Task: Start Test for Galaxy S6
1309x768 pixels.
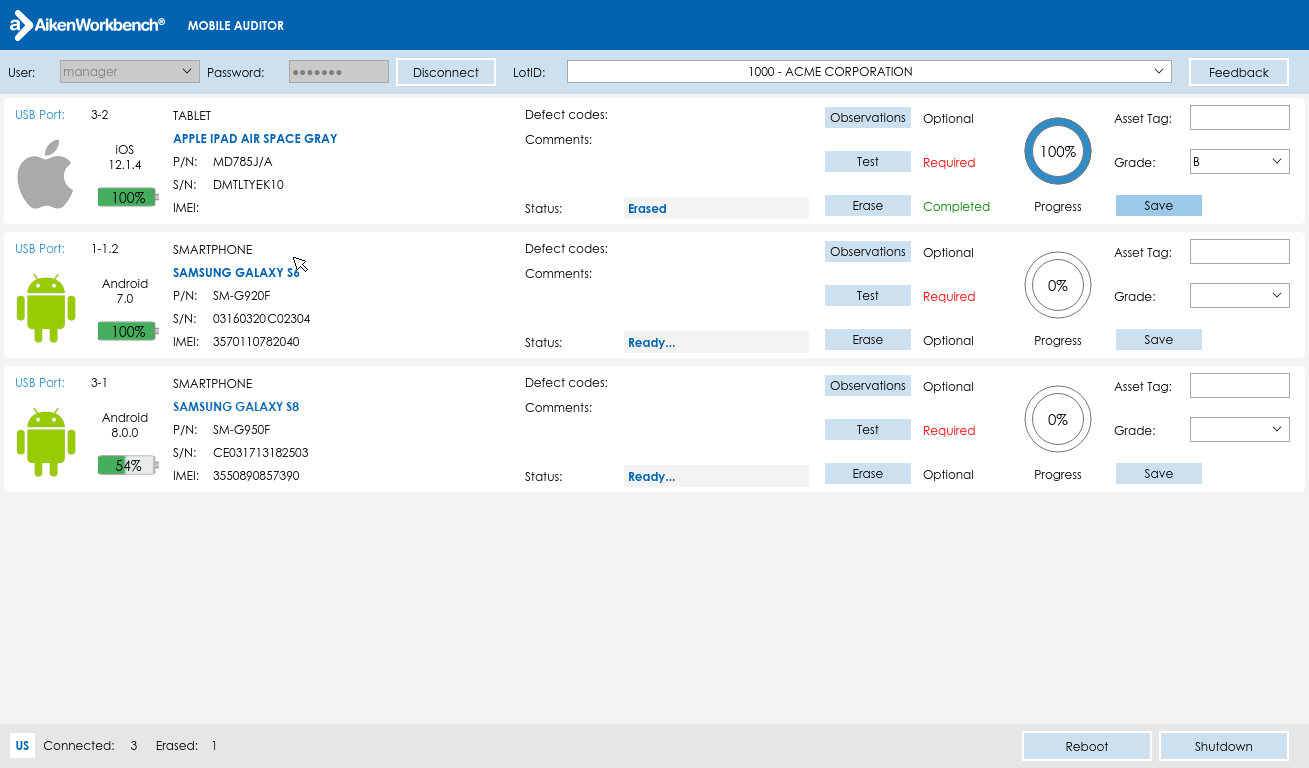Action: pyautogui.click(x=868, y=296)
